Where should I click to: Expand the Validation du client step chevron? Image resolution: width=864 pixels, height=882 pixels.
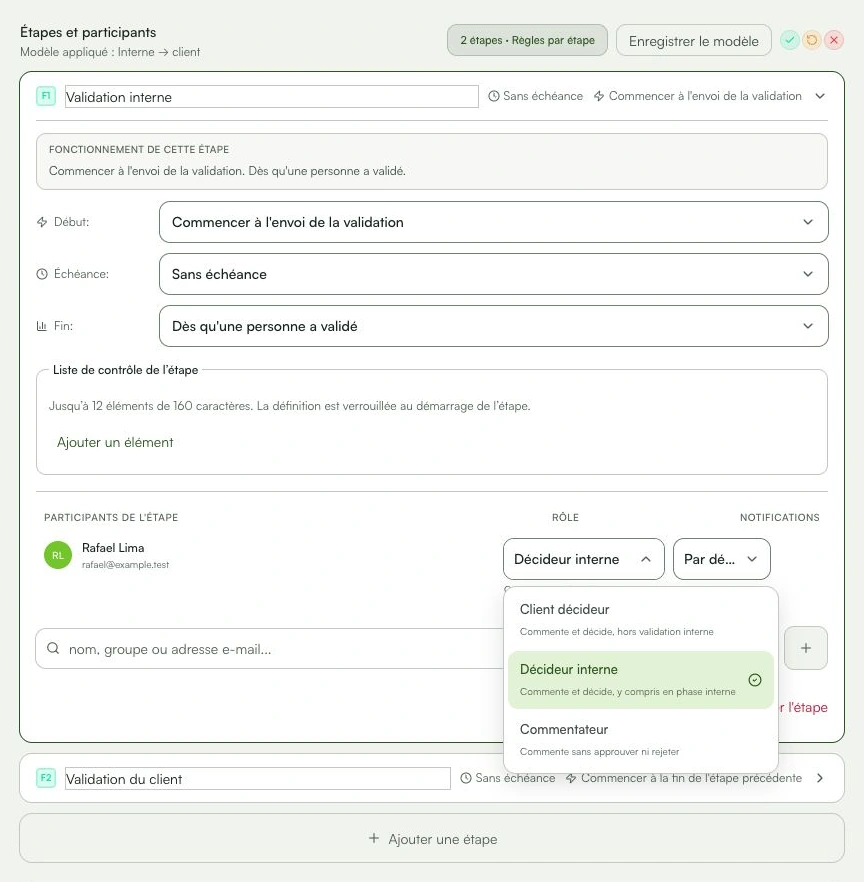pos(820,778)
